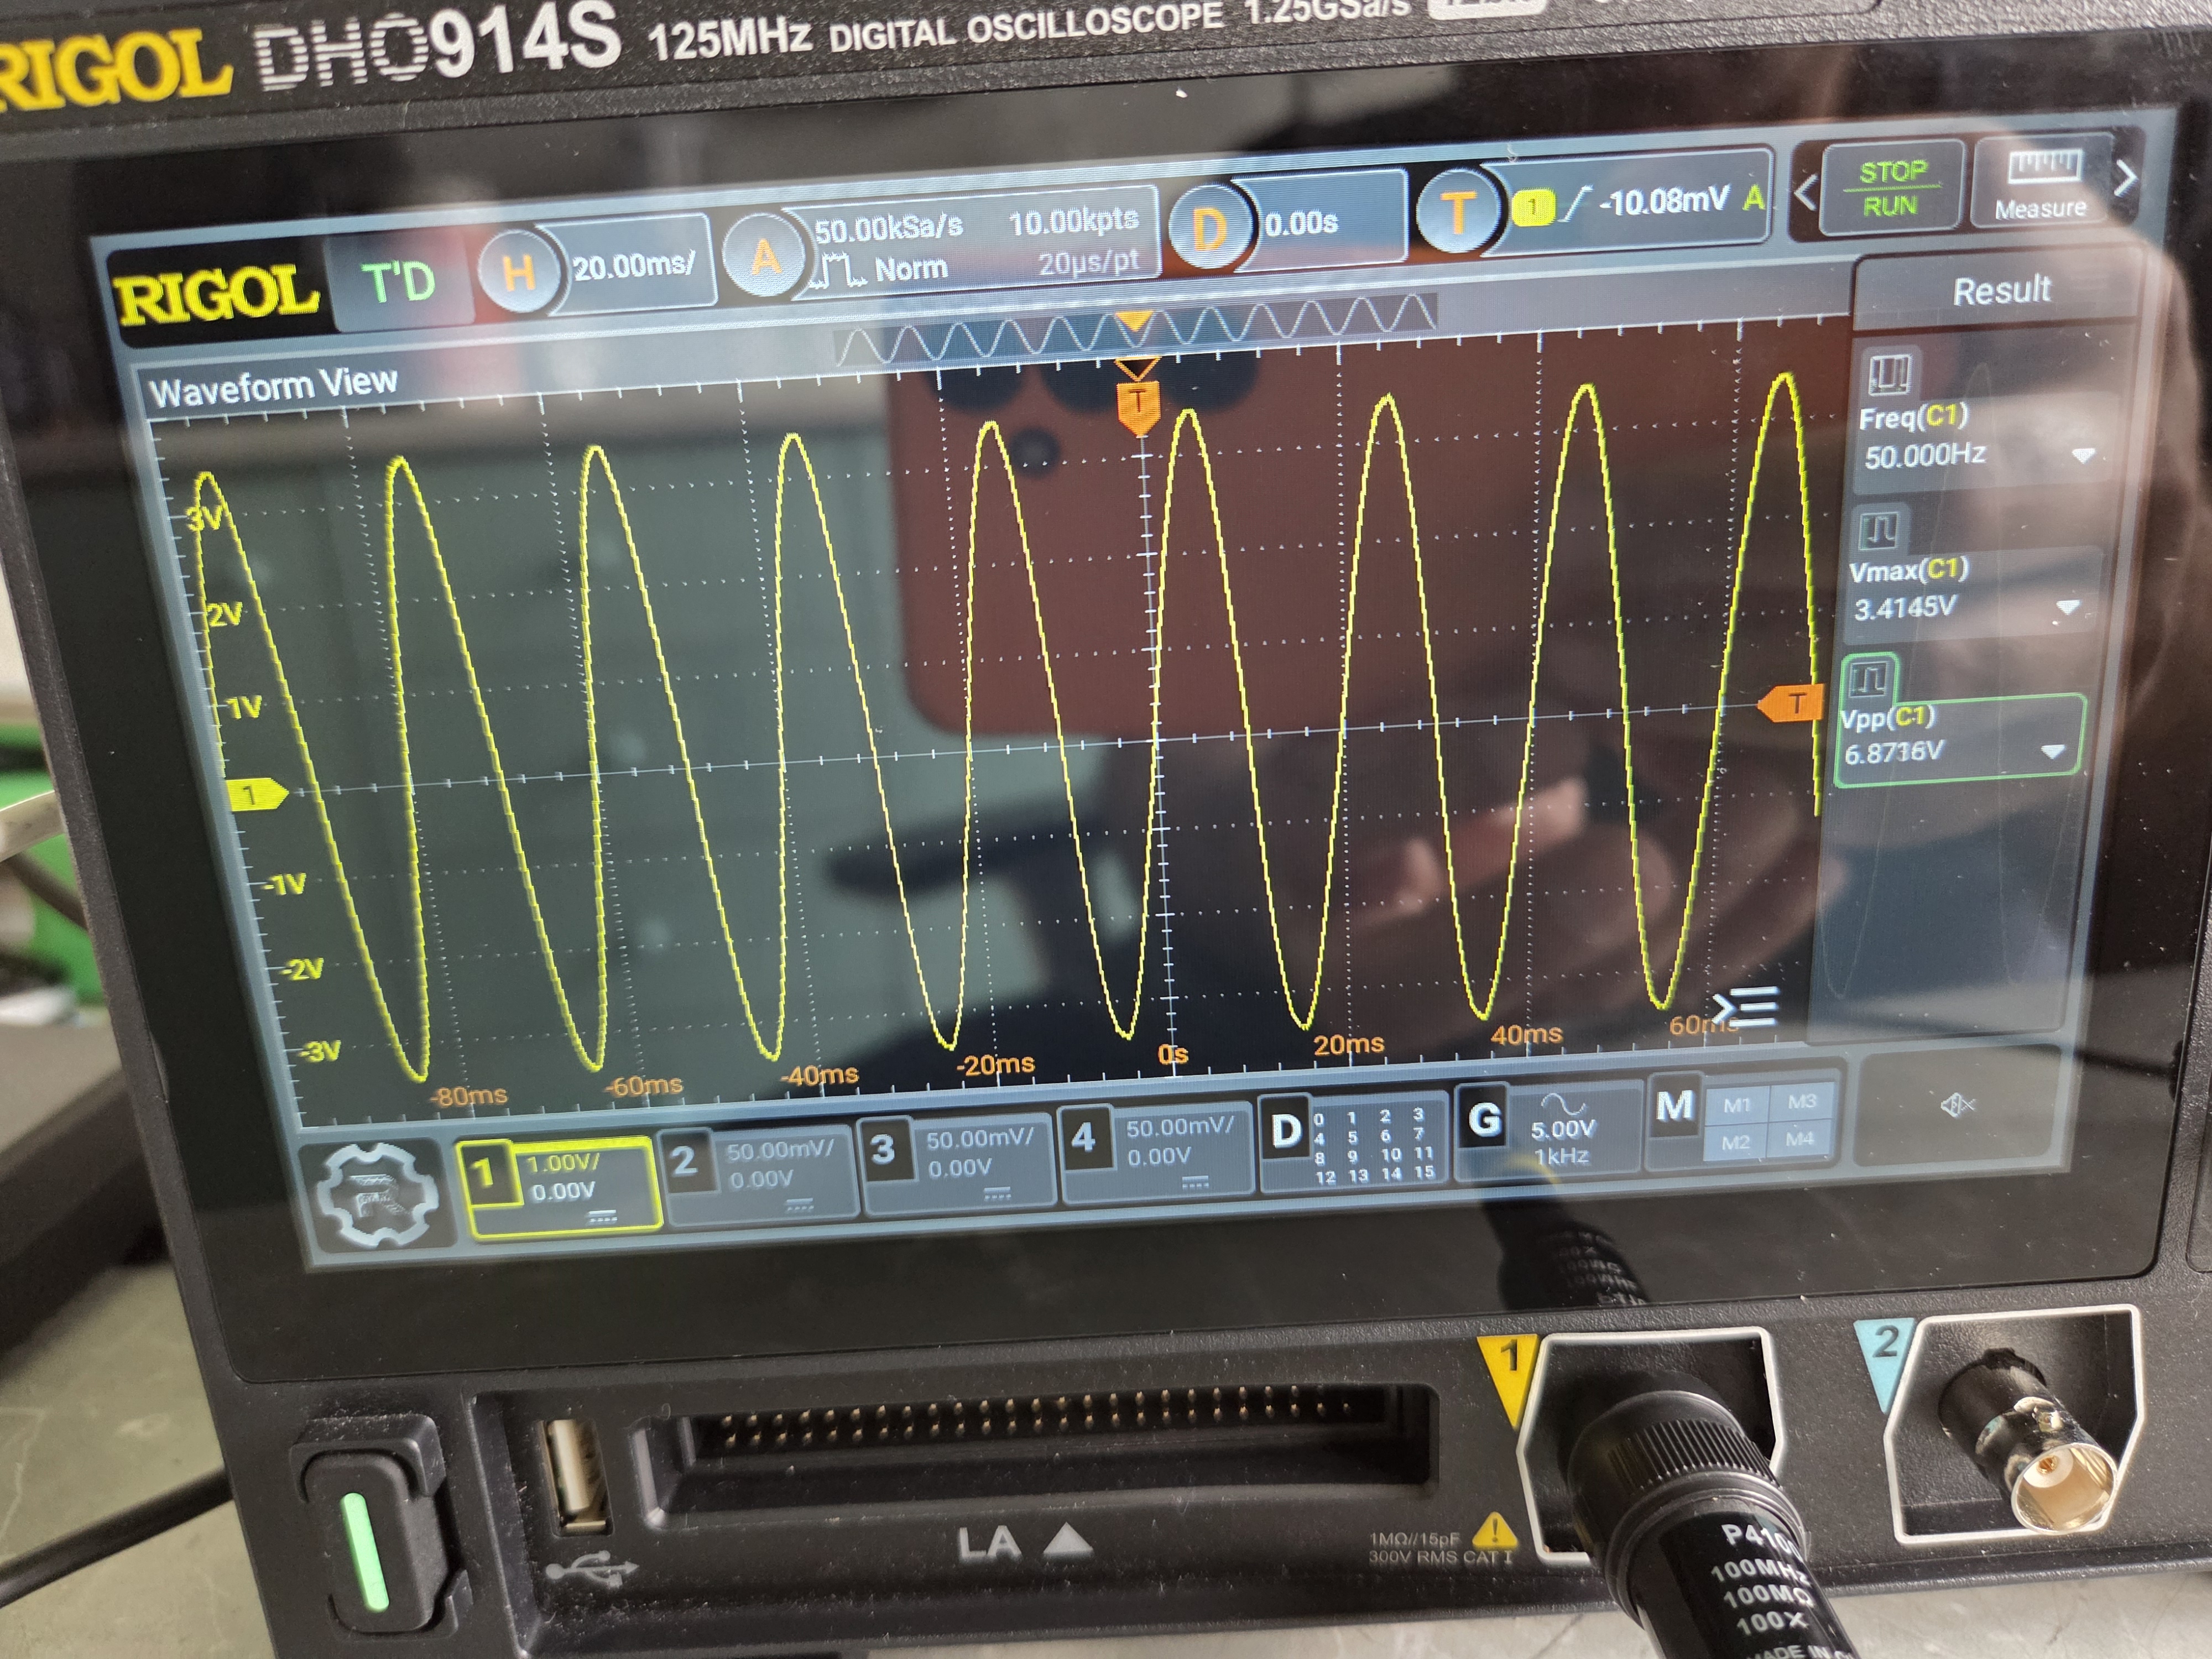Select the 6.8736V Vpp reading

click(1894, 752)
